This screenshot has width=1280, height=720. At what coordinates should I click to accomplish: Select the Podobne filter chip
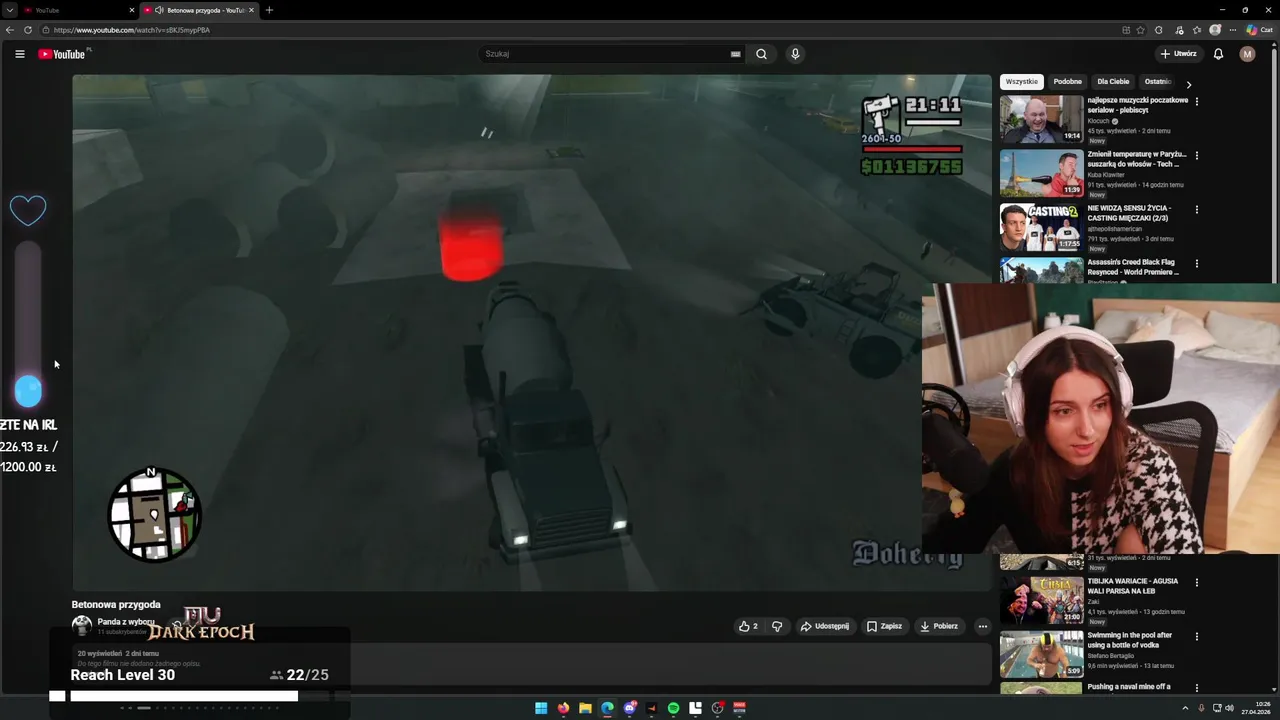[1067, 82]
